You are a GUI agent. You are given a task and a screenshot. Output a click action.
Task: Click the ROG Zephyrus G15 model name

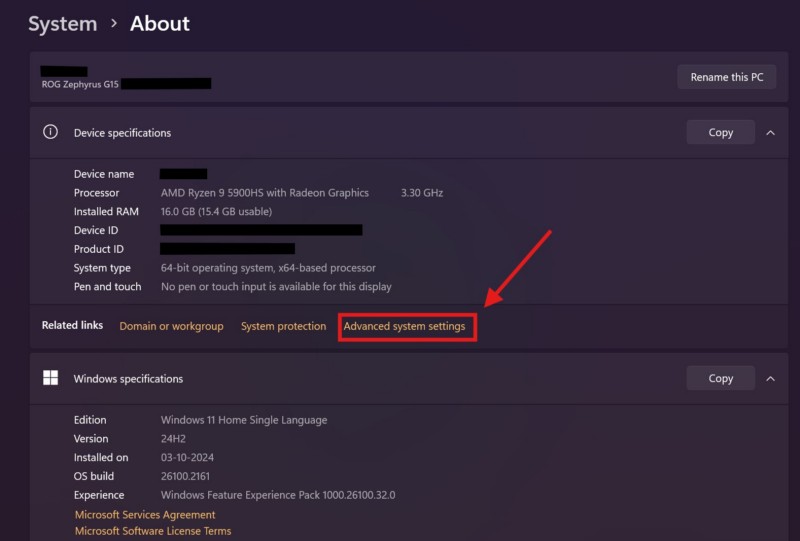tap(80, 84)
